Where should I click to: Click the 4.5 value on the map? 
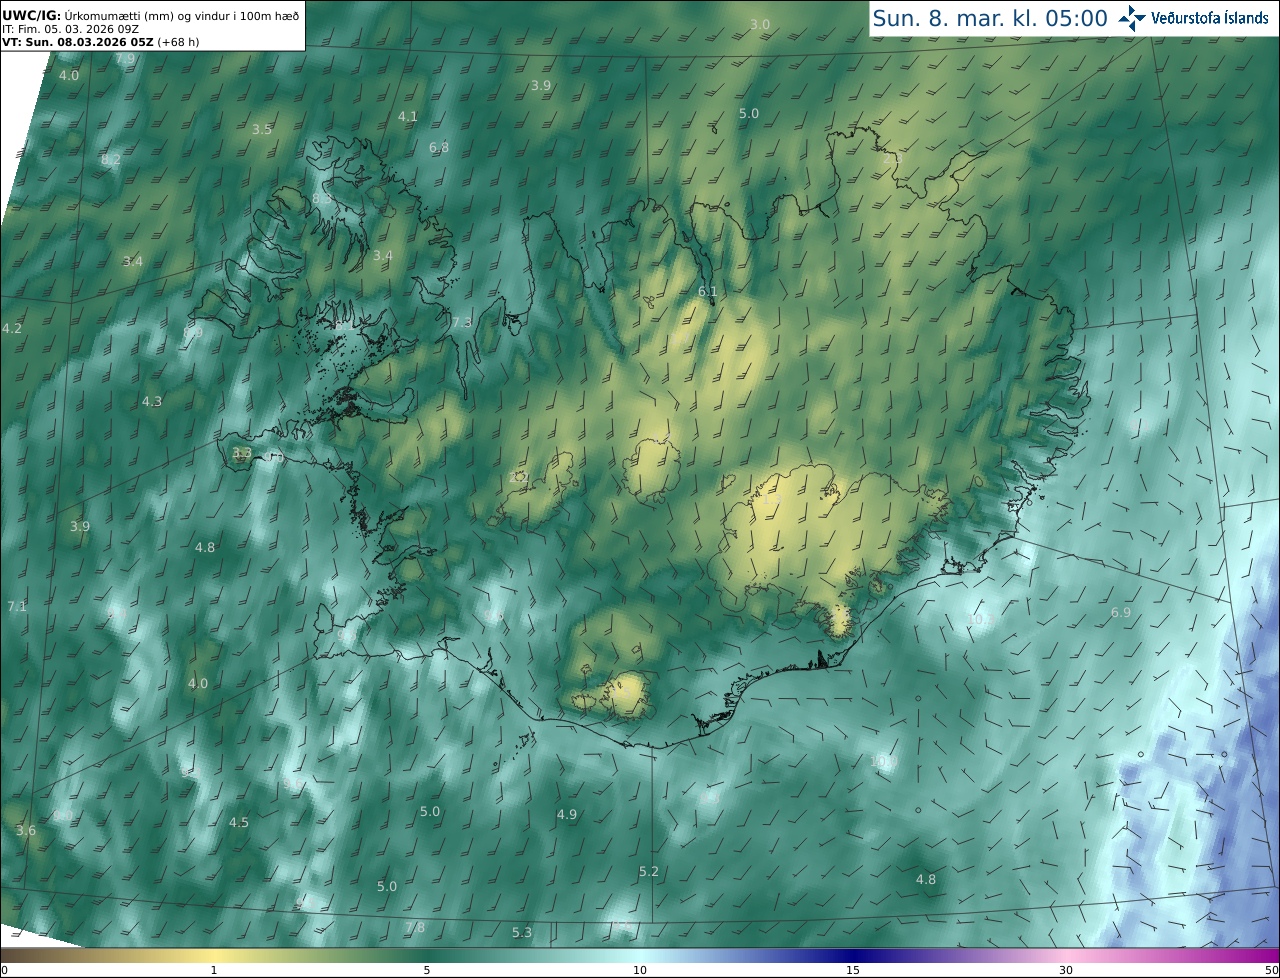point(239,822)
